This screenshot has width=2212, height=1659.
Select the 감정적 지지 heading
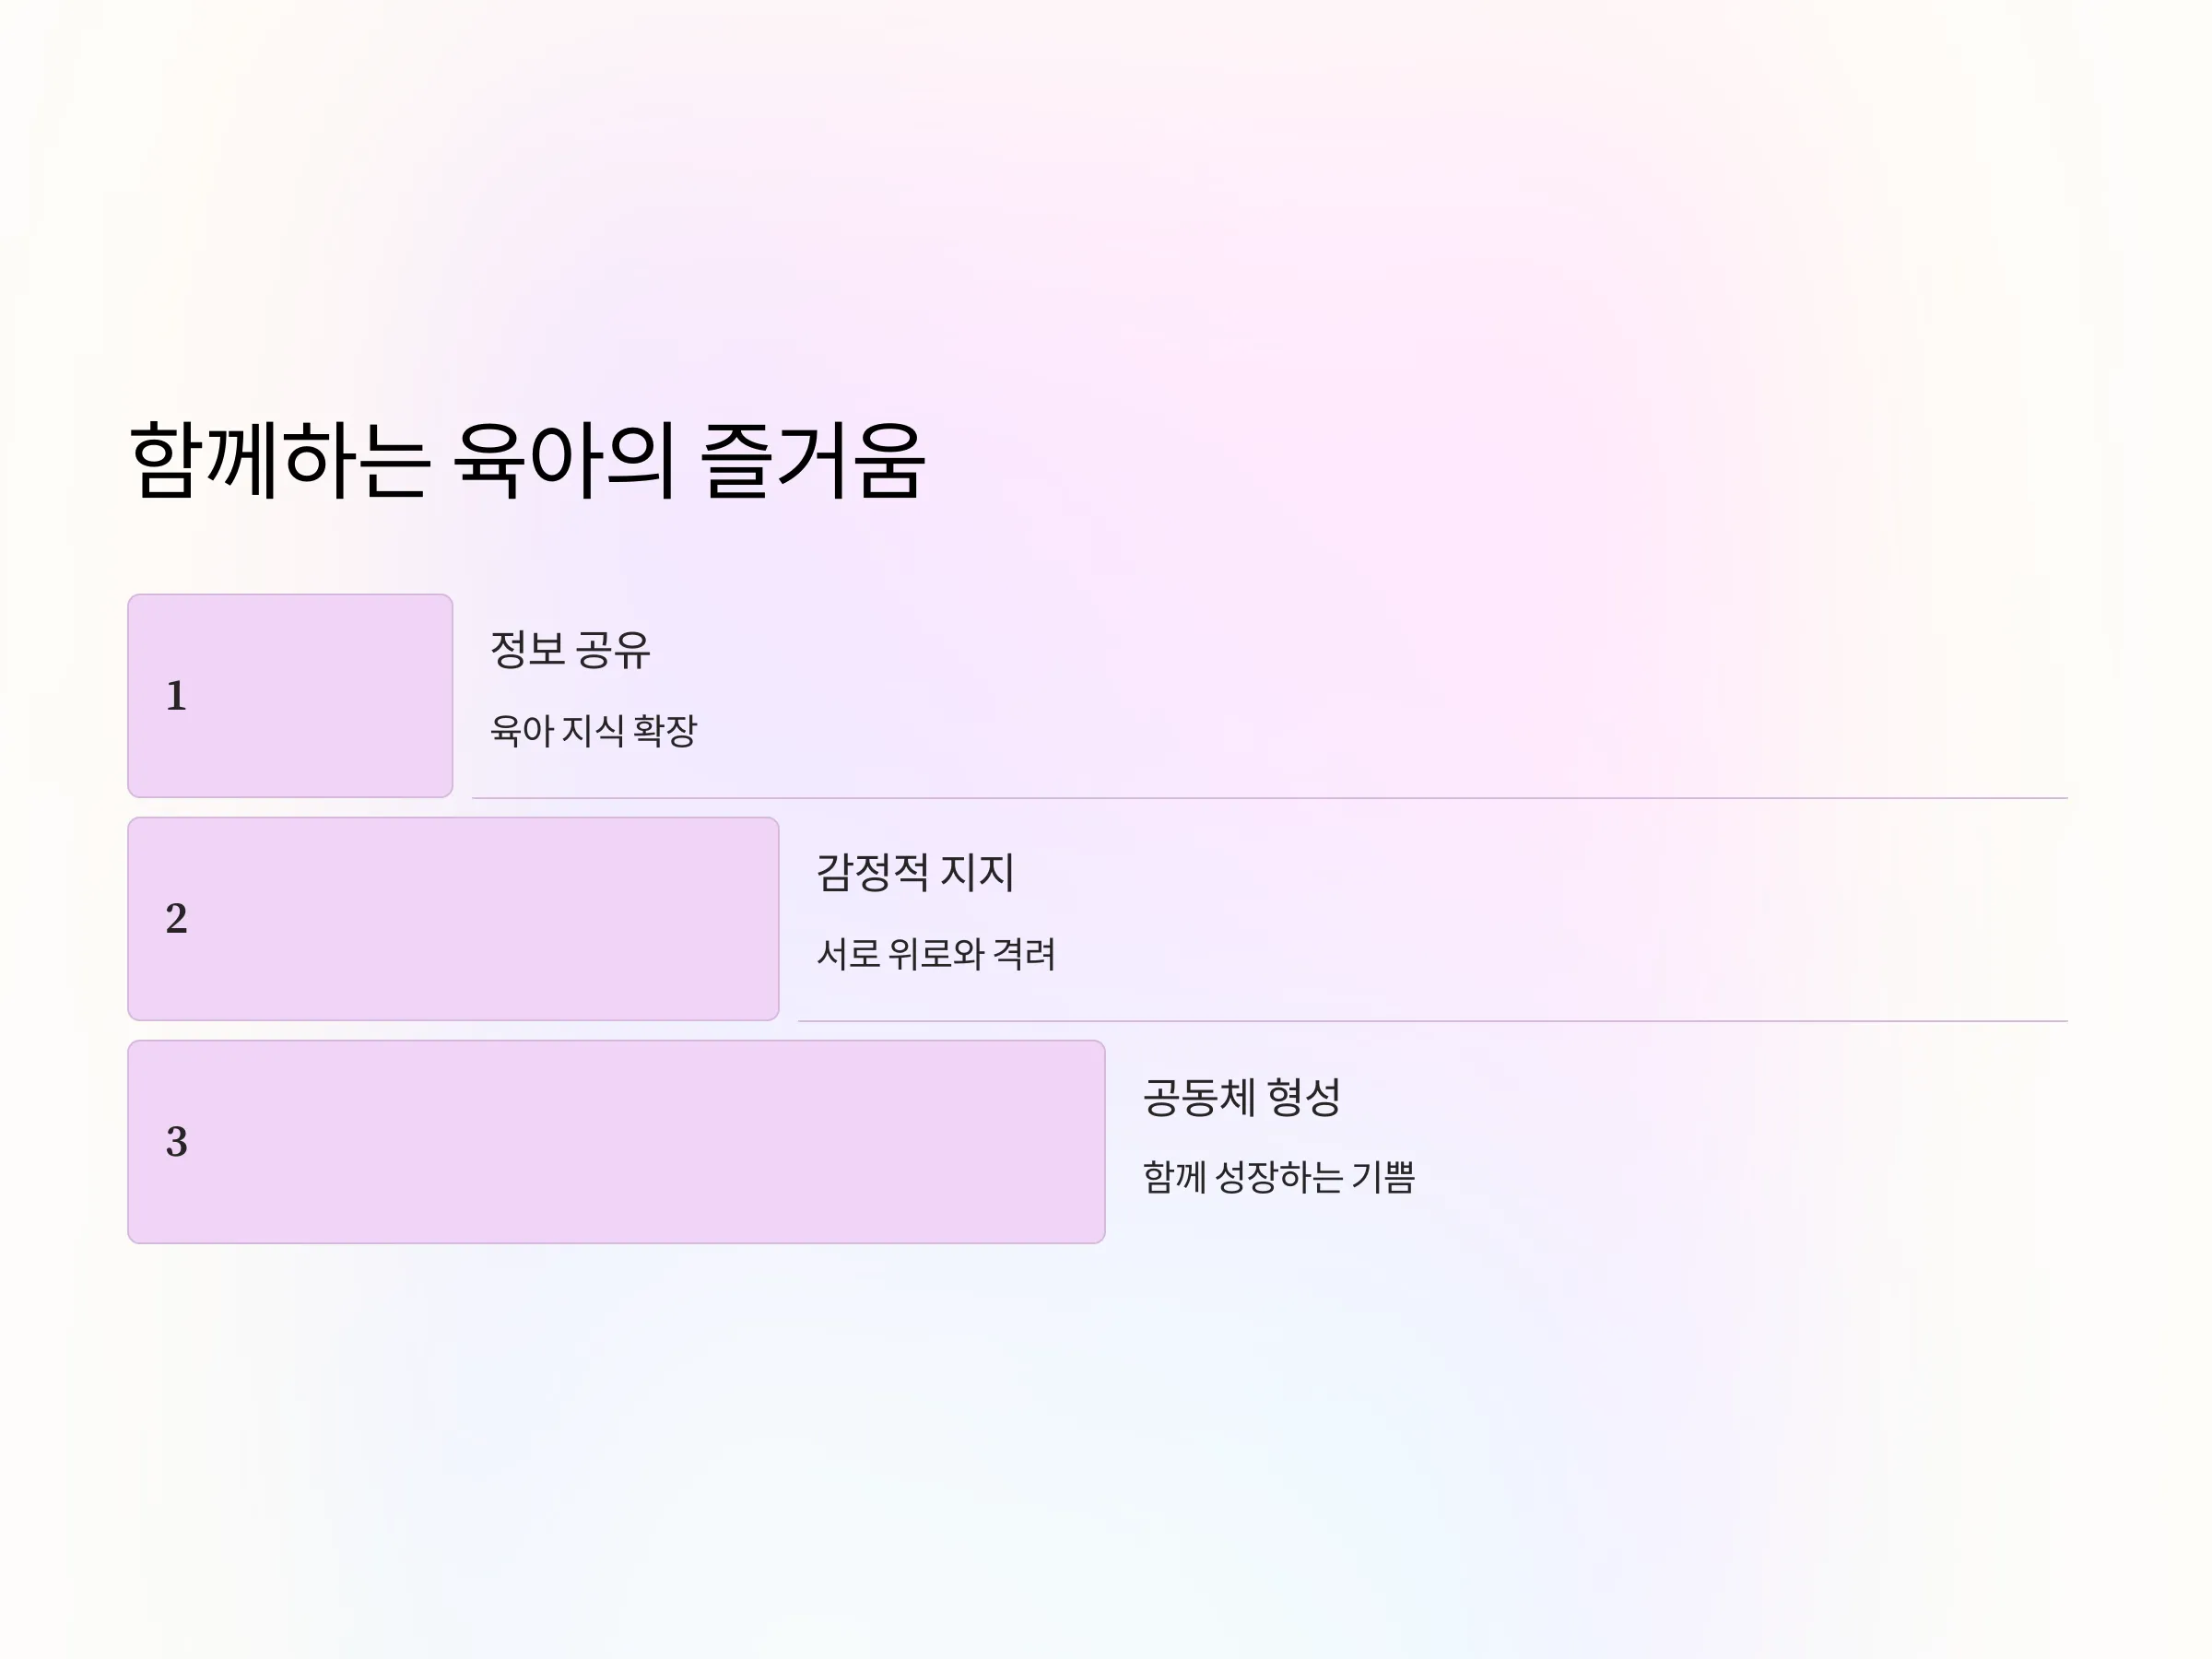[915, 873]
